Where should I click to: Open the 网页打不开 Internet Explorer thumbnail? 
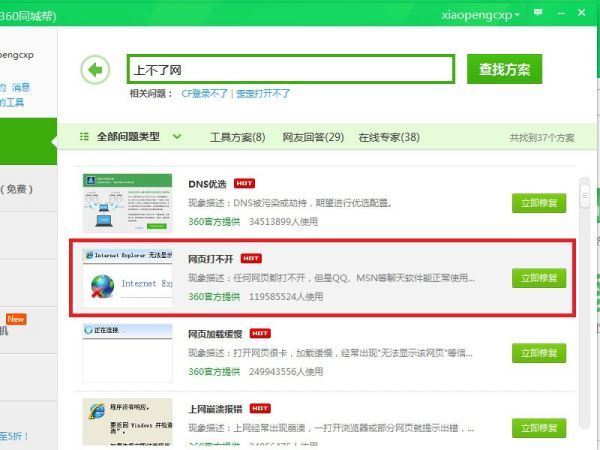(127, 277)
